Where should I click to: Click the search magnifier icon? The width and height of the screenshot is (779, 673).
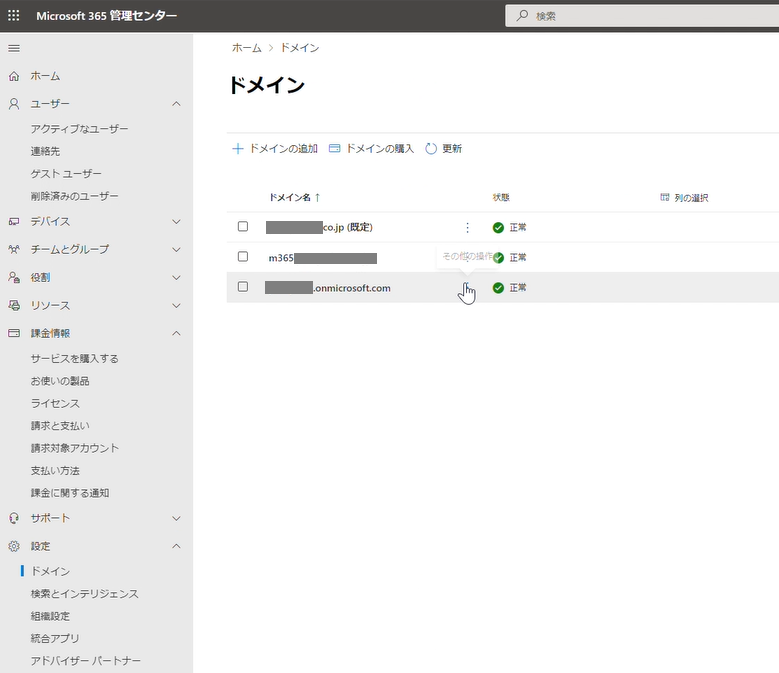522,15
